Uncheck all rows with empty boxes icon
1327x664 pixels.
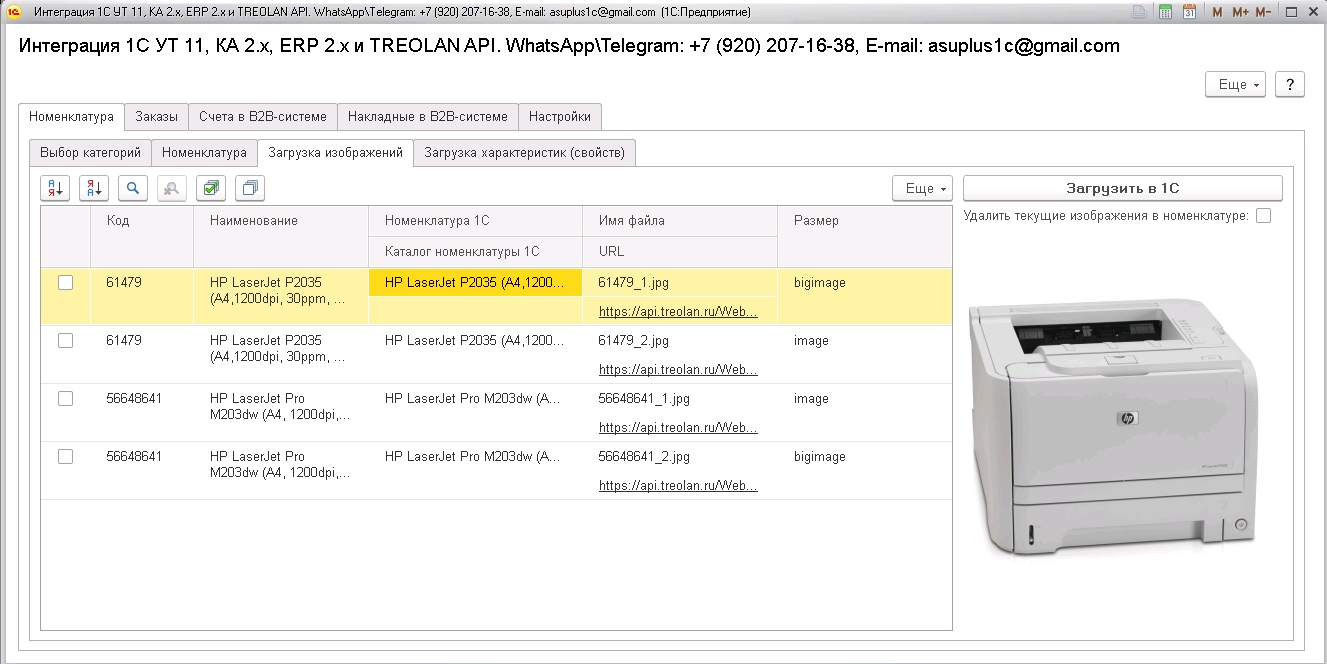(x=250, y=188)
